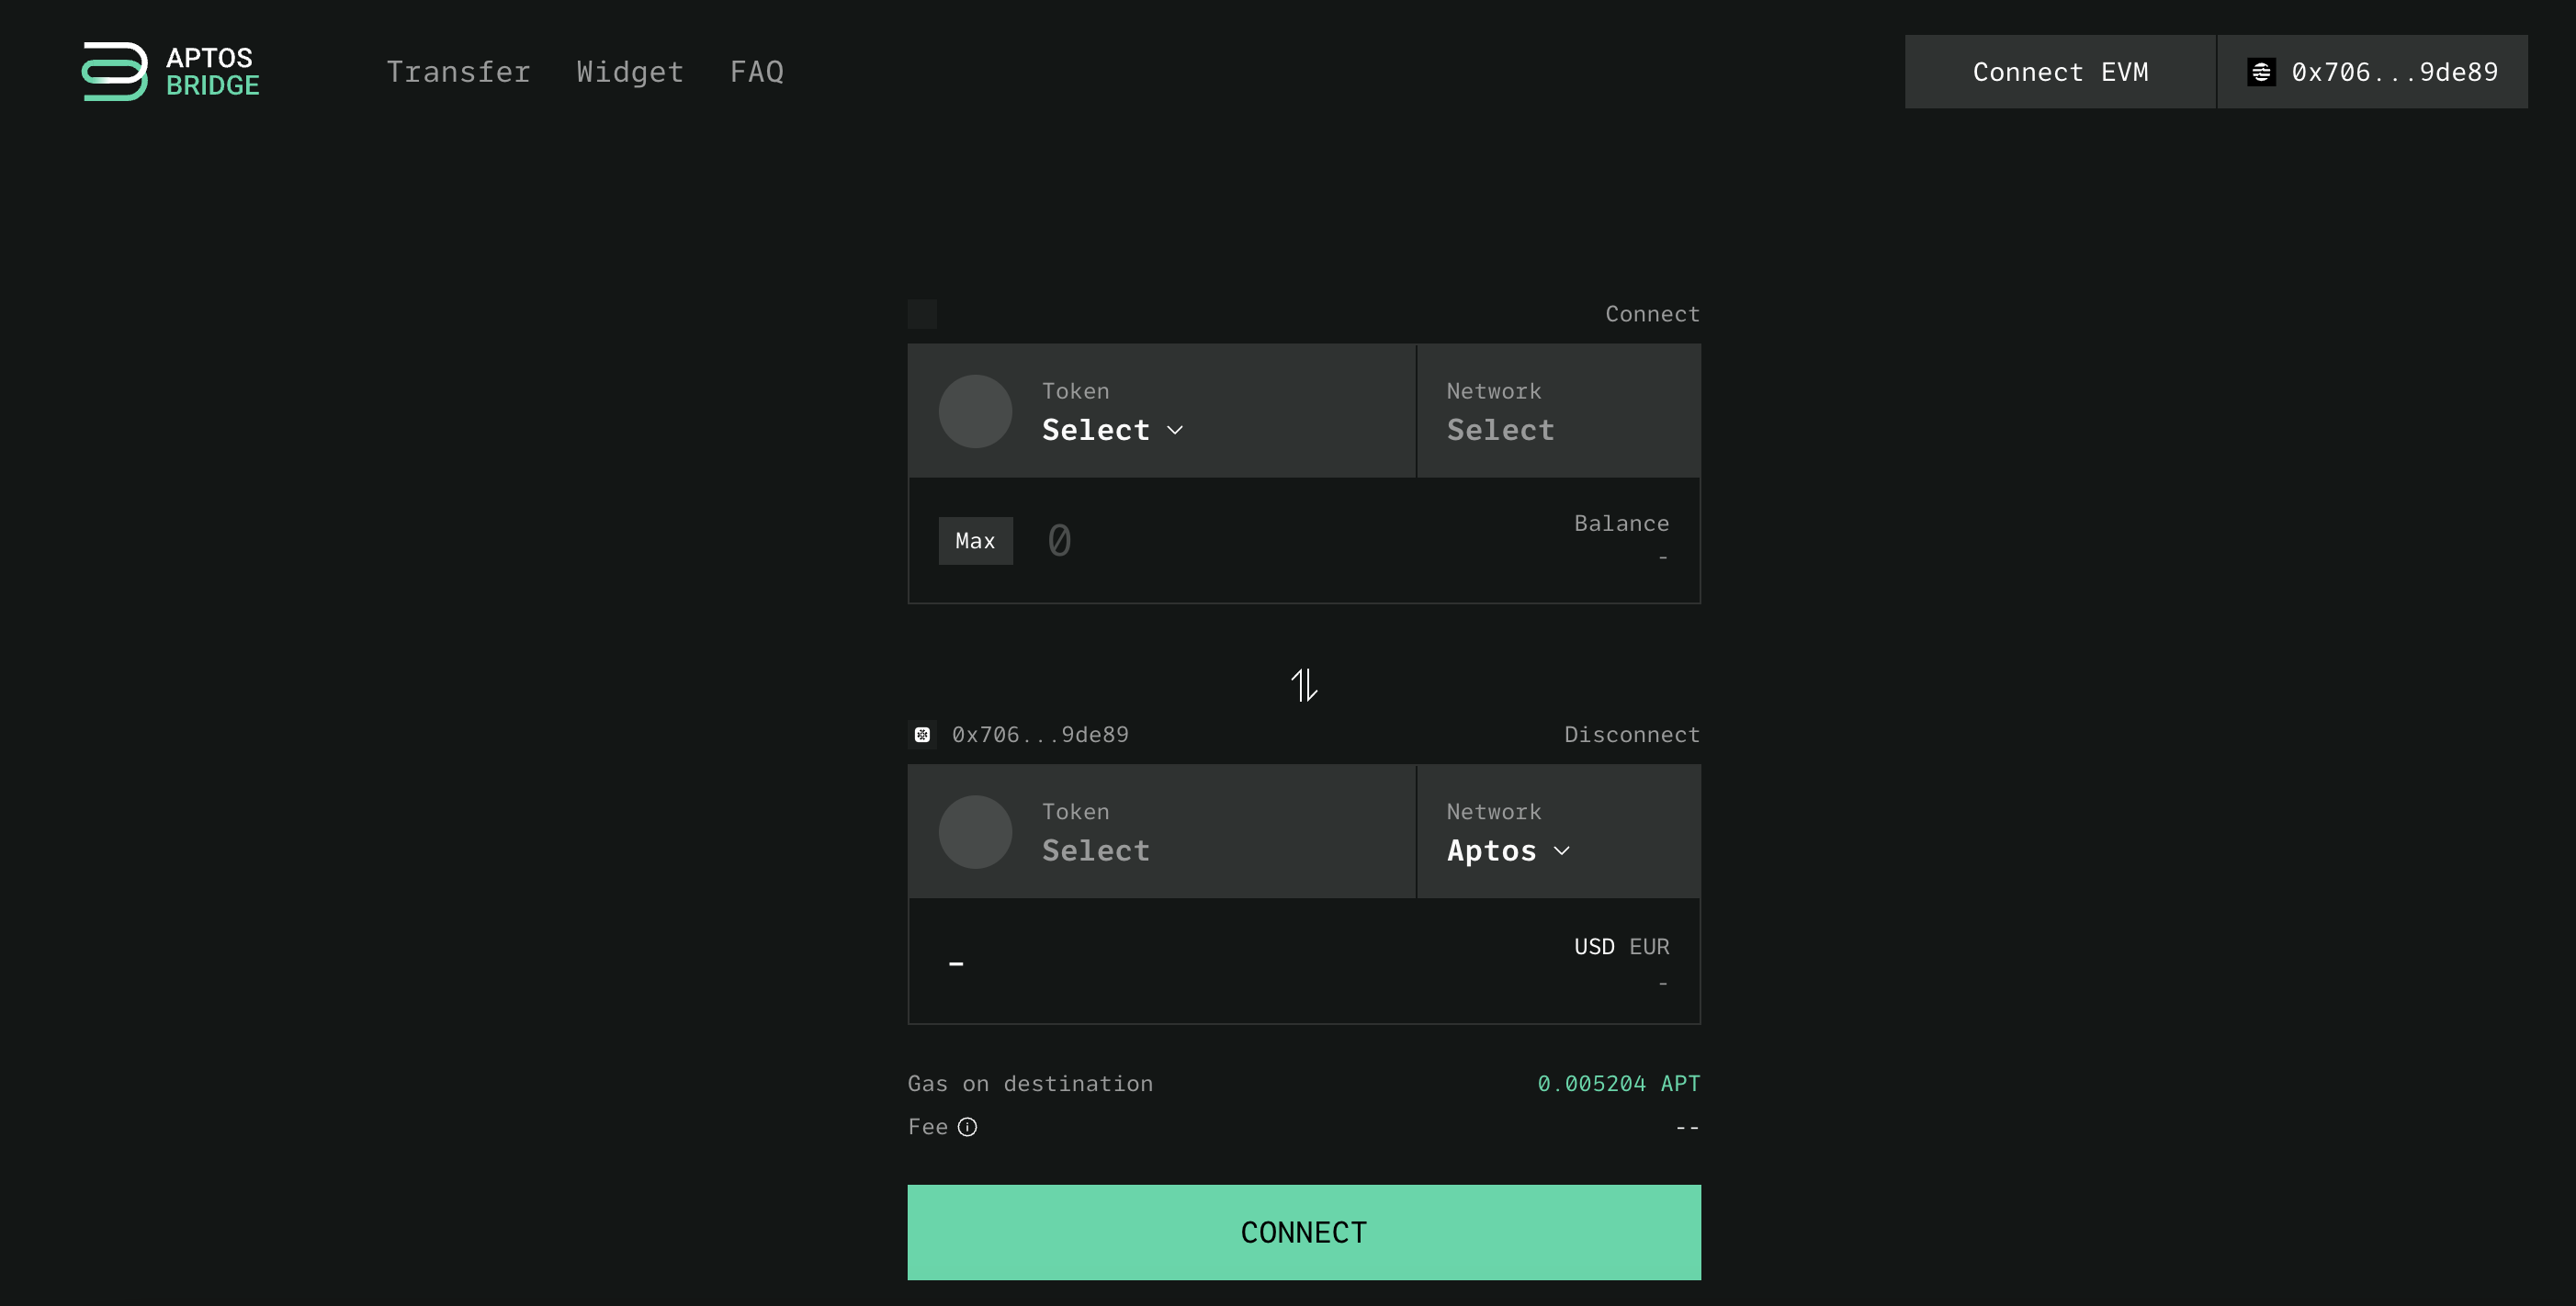Open the Widget page
Viewport: 2576px width, 1306px height.
[x=630, y=72]
